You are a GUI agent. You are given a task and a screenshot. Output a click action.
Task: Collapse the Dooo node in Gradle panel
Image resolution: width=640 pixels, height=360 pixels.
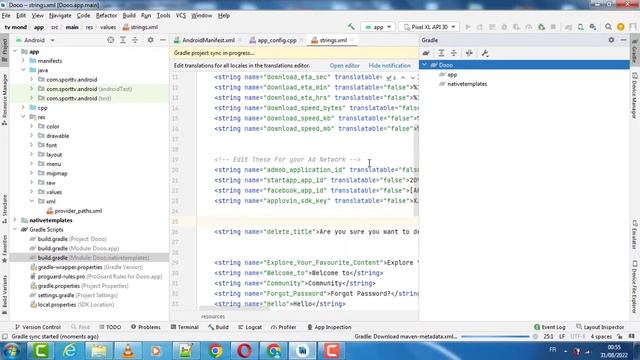click(424, 64)
